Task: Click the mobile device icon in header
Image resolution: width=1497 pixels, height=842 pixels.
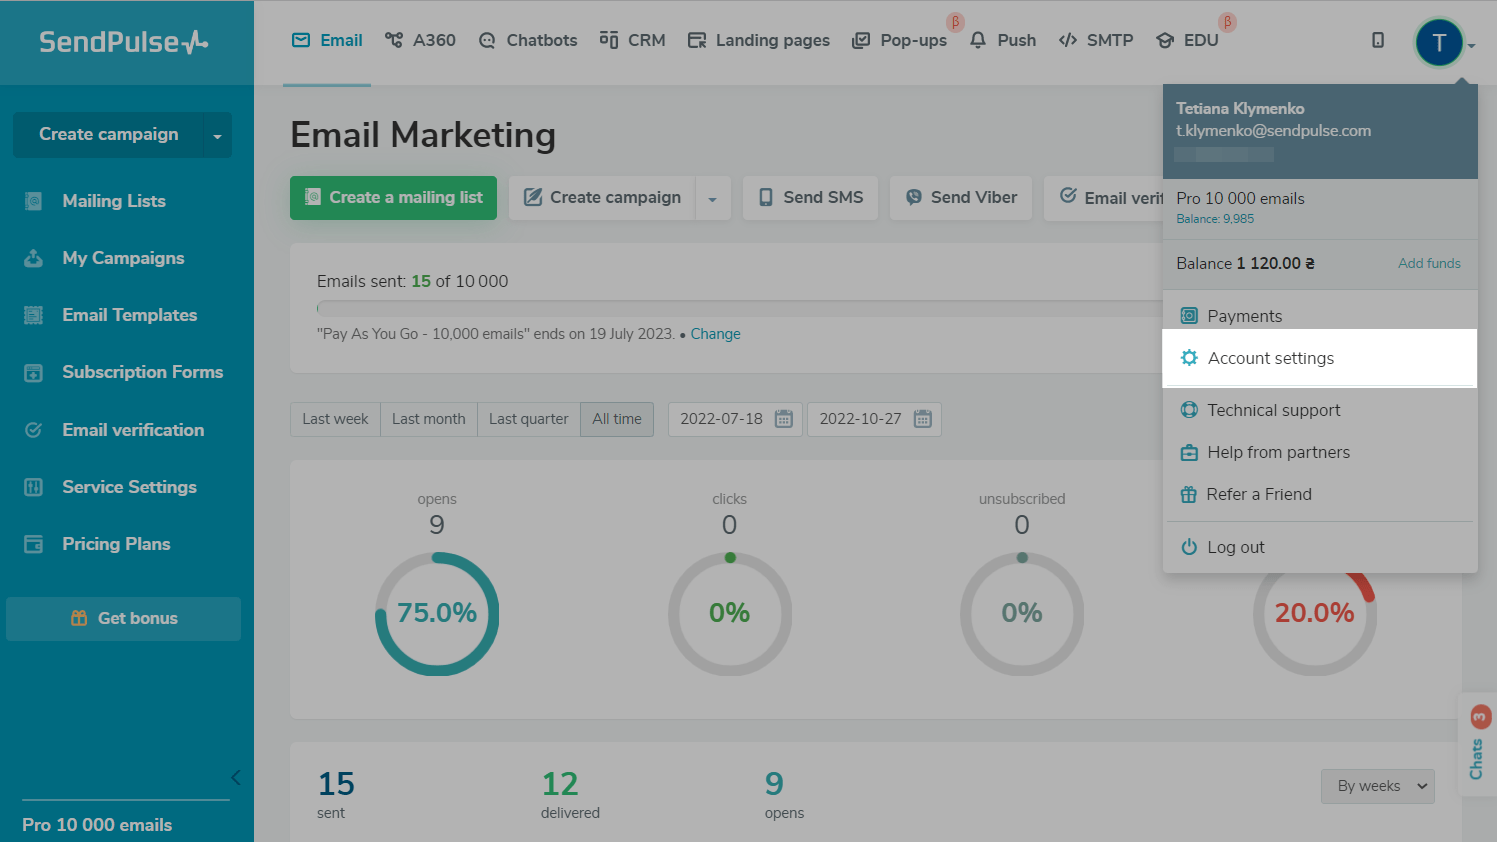Action: [1377, 40]
